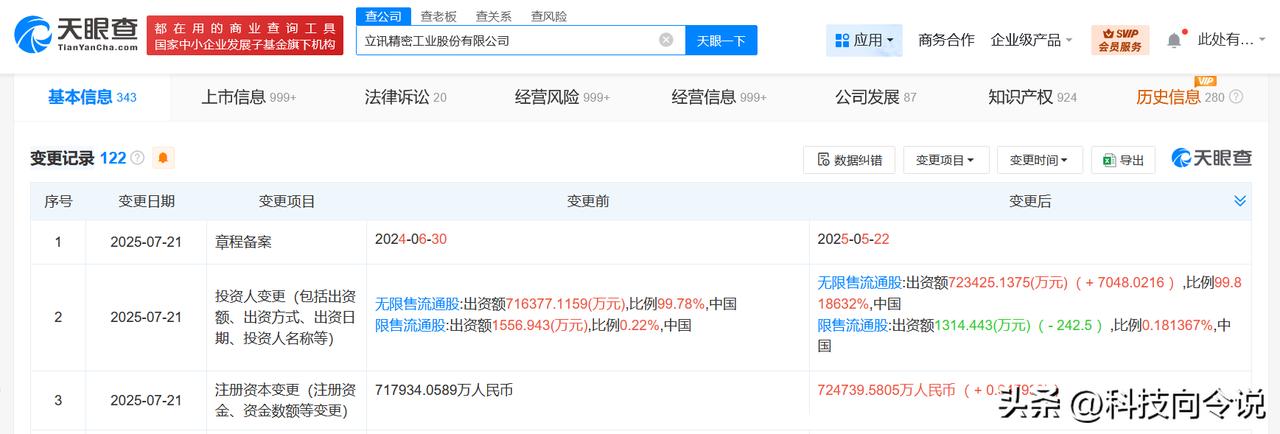Click the 变更后 column header
The height and width of the screenshot is (434, 1280).
point(1030,201)
